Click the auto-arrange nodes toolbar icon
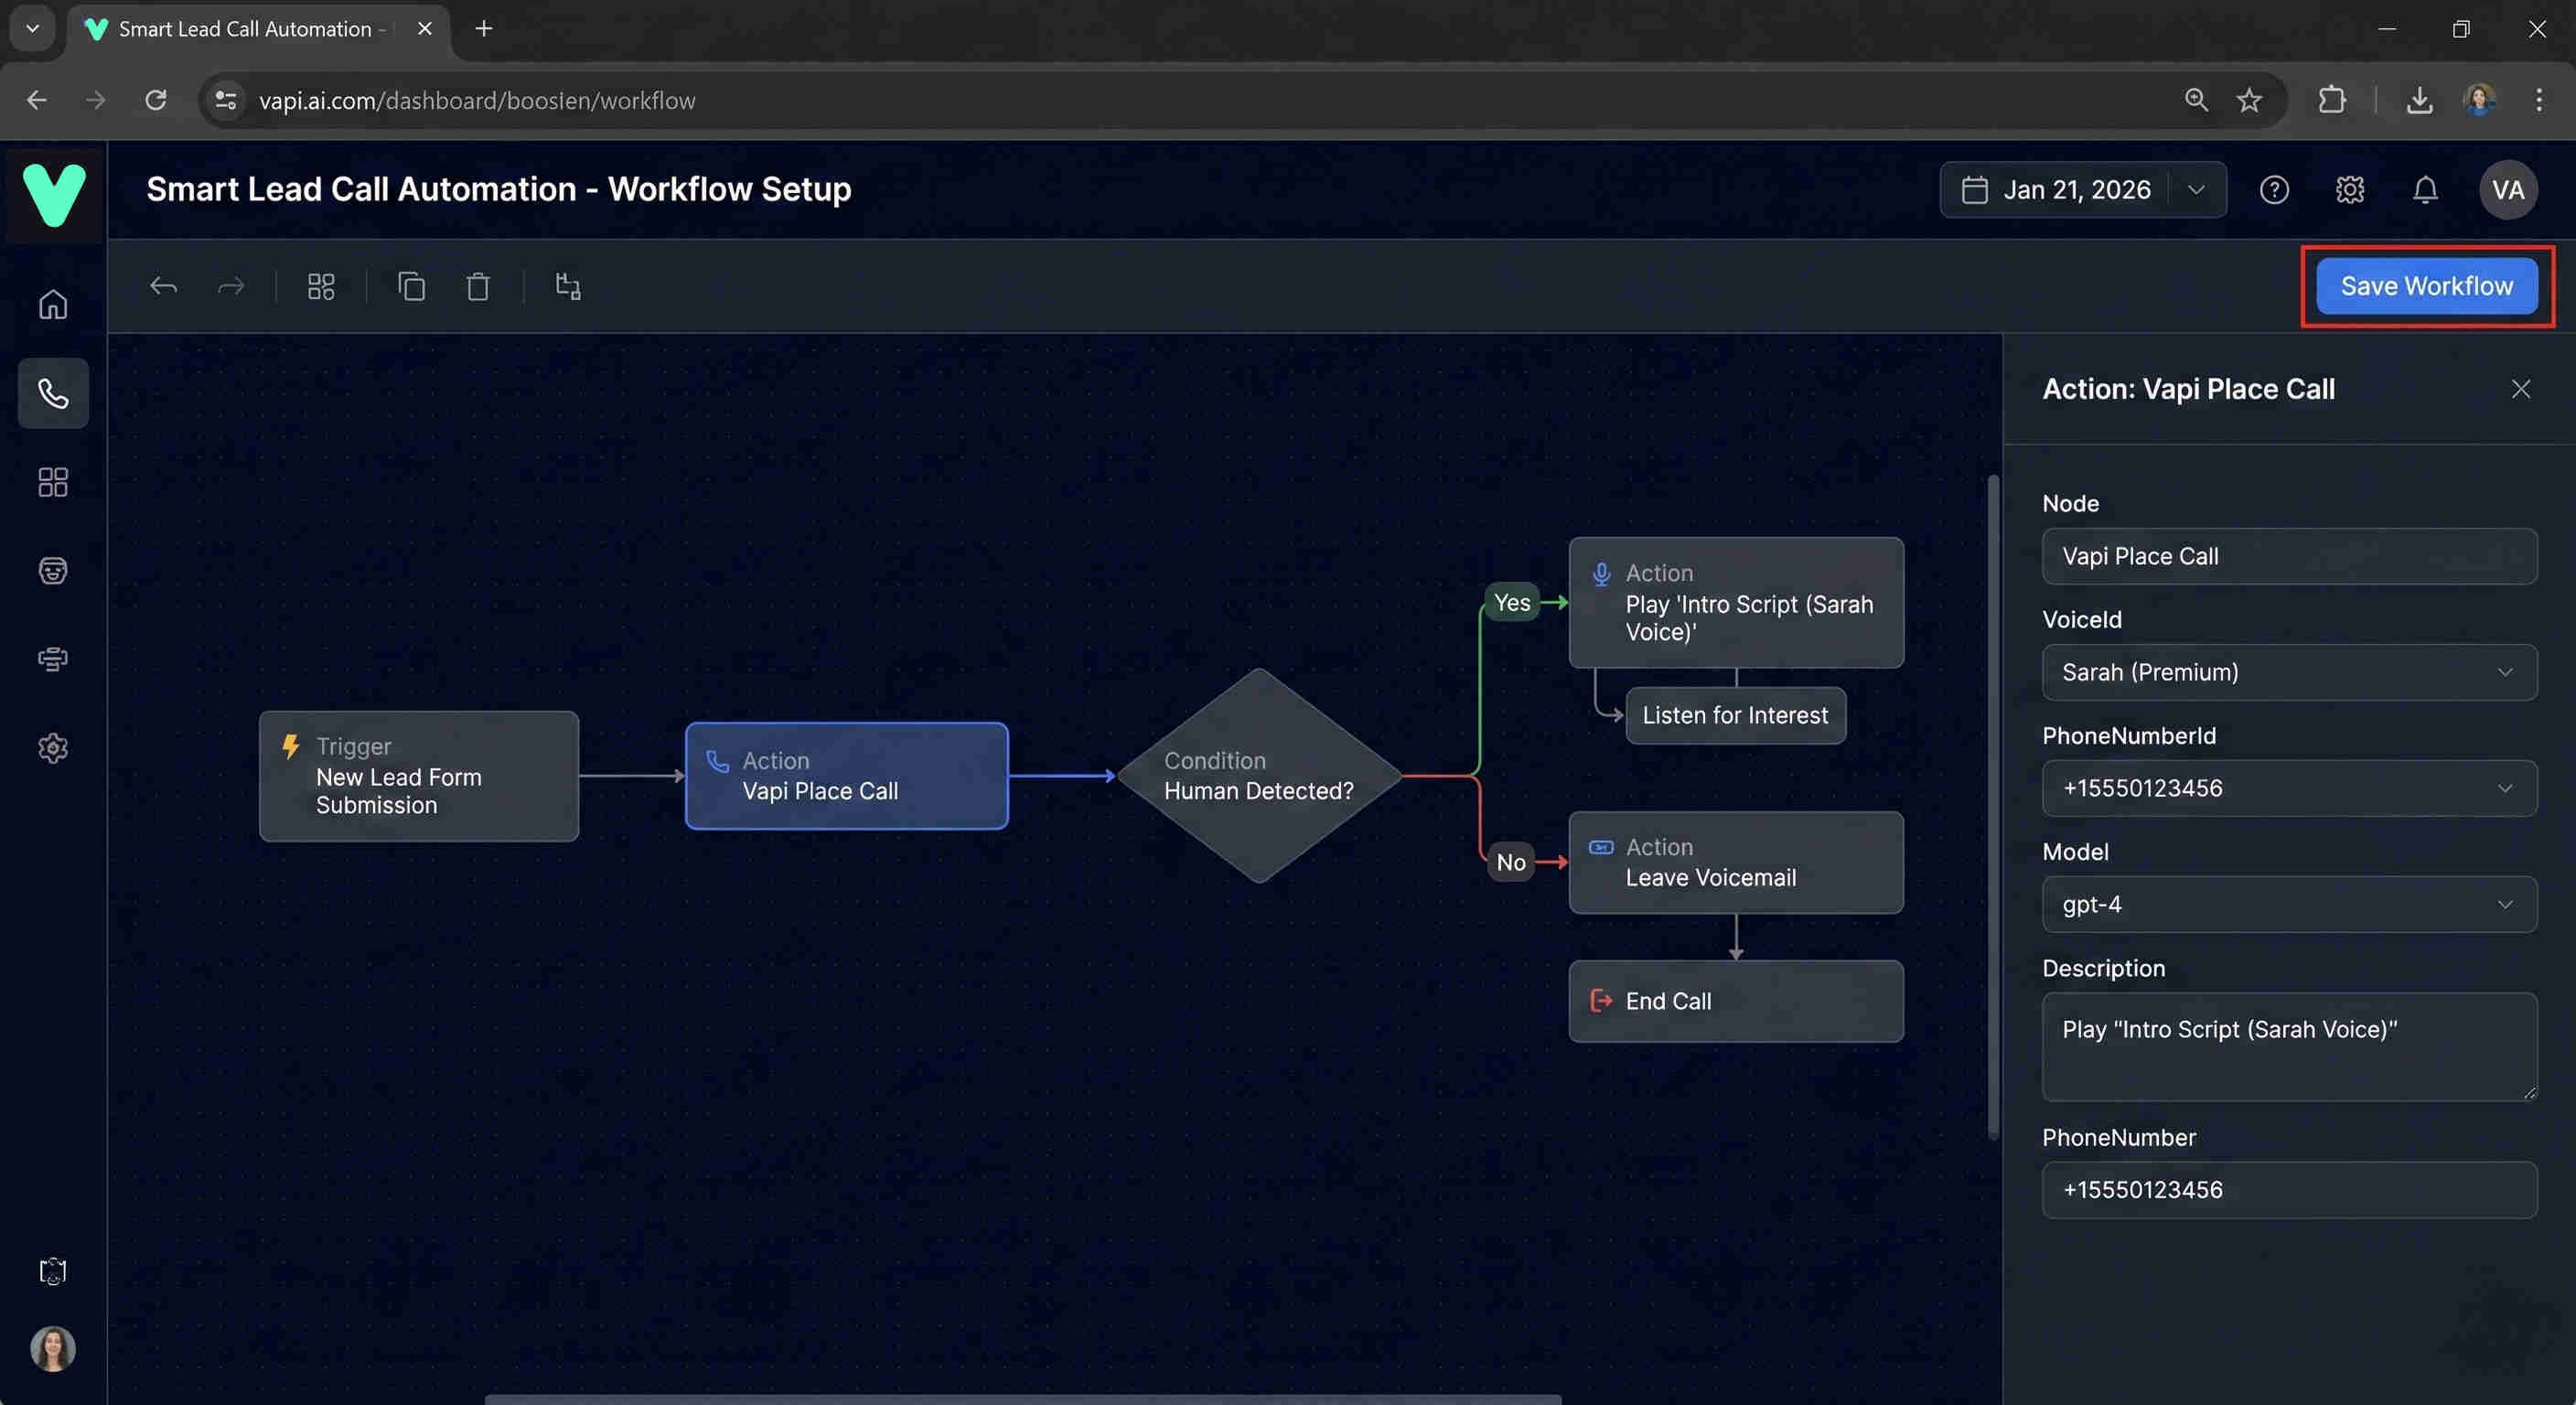The width and height of the screenshot is (2576, 1405). (x=568, y=287)
